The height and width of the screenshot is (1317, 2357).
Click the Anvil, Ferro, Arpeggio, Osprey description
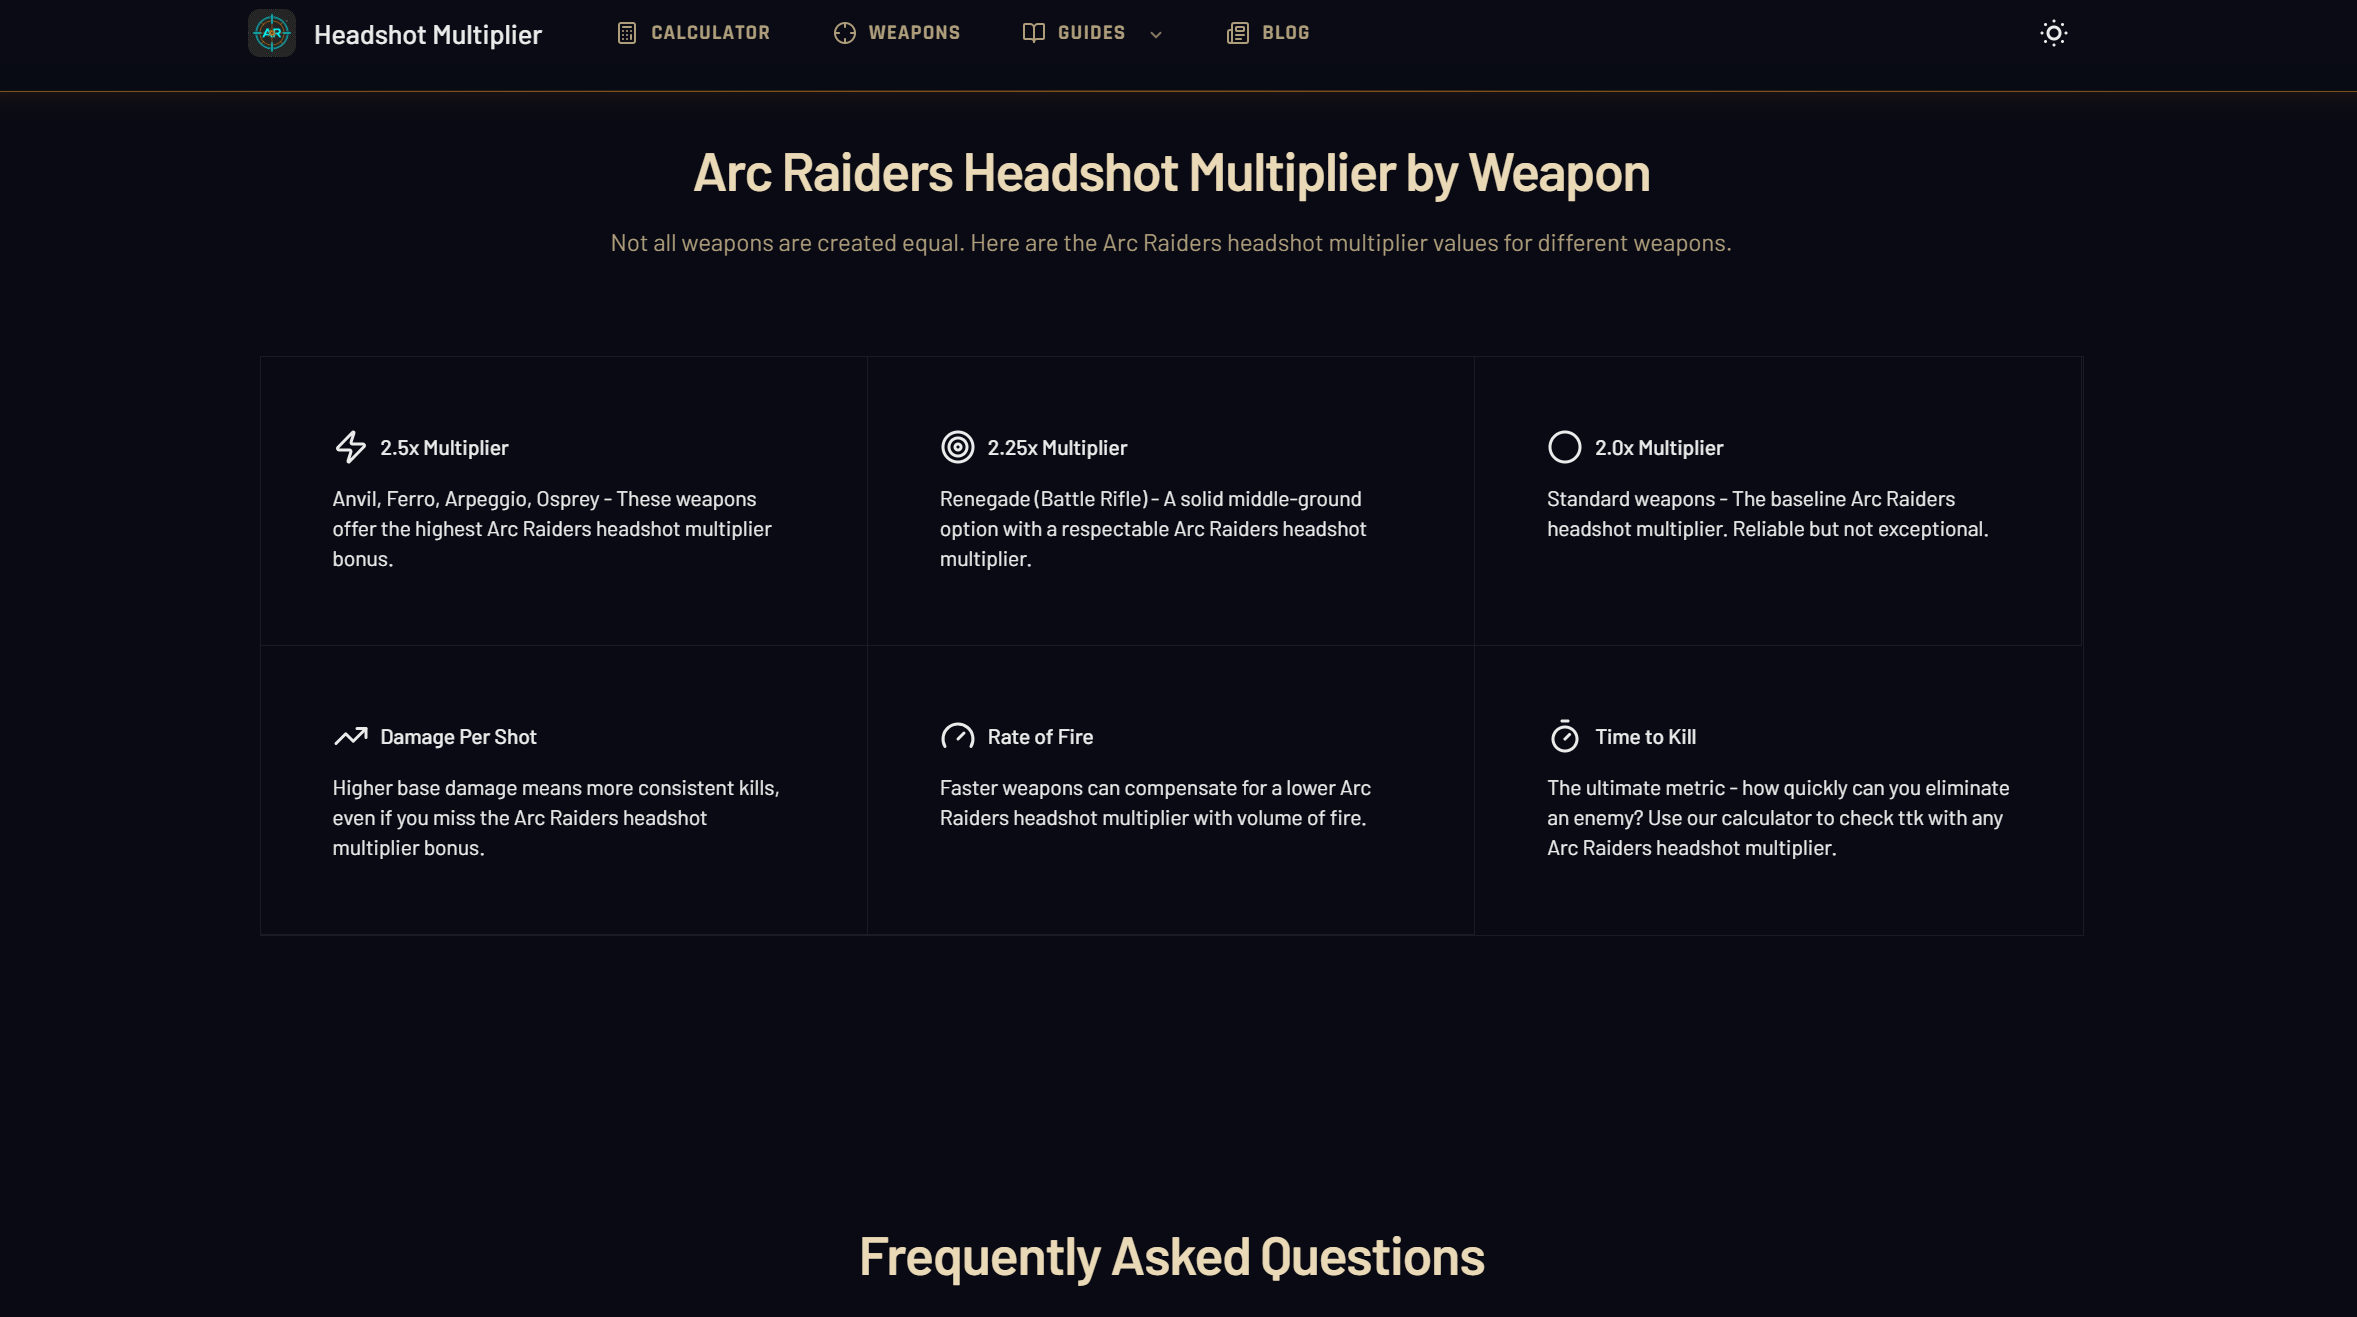(x=552, y=529)
